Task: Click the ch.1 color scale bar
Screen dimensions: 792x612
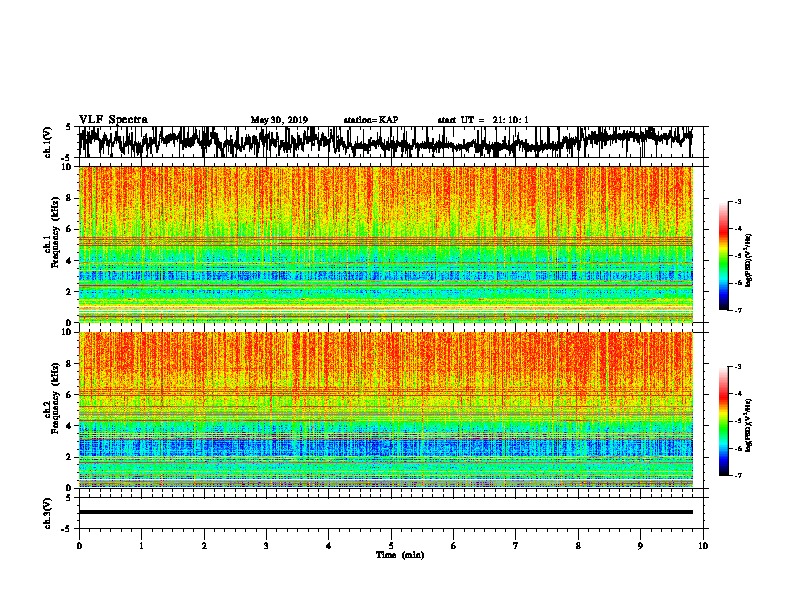Action: [x=723, y=256]
